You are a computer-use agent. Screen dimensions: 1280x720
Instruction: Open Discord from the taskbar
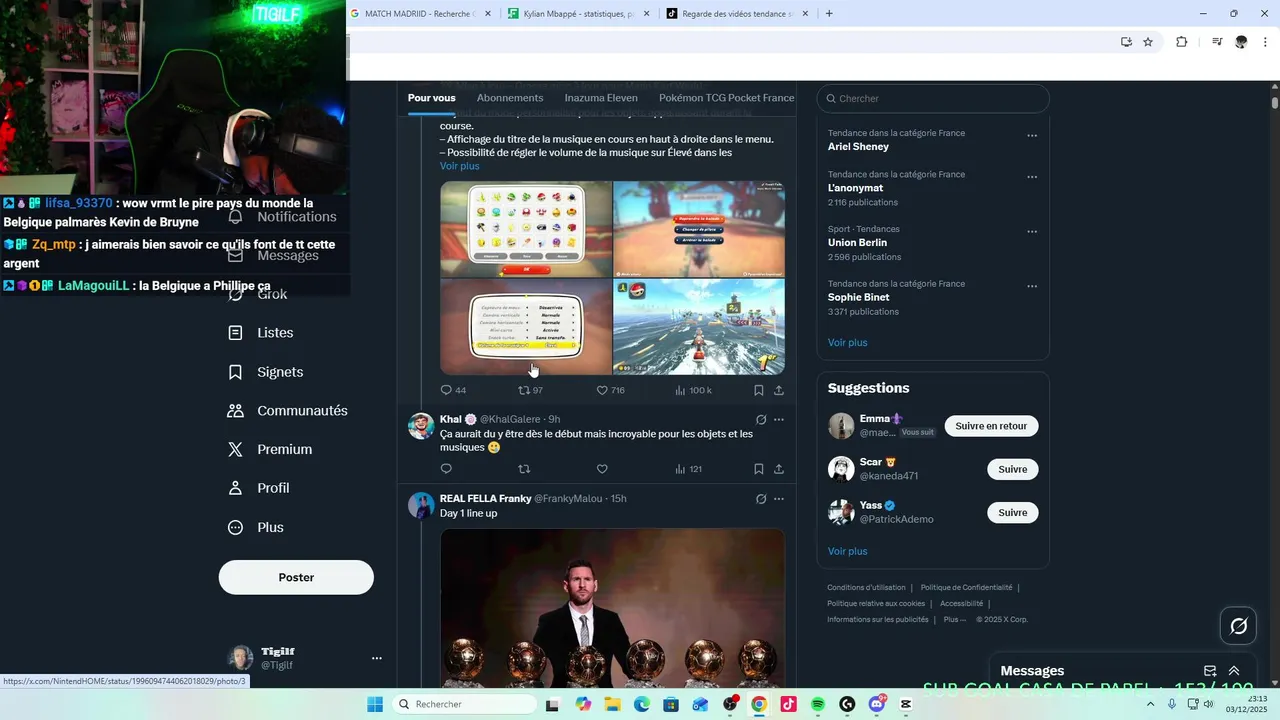pos(877,704)
